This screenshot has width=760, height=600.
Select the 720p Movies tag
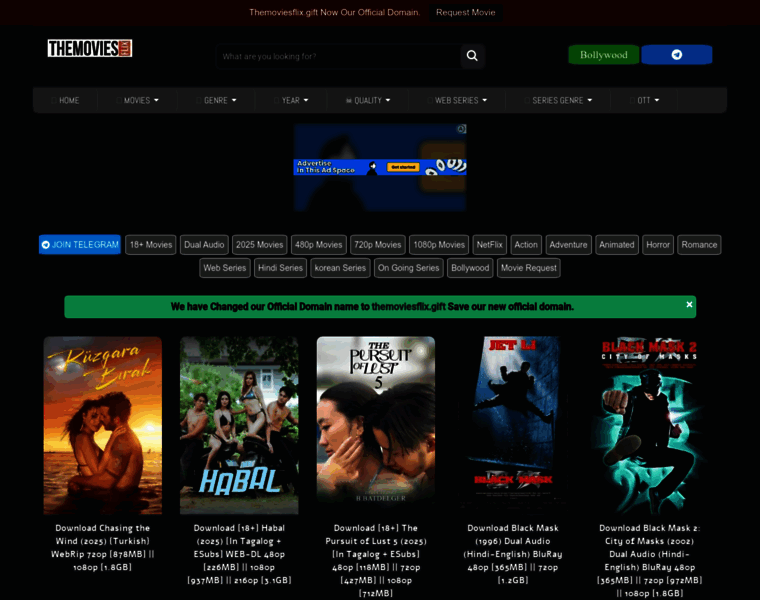coord(378,245)
